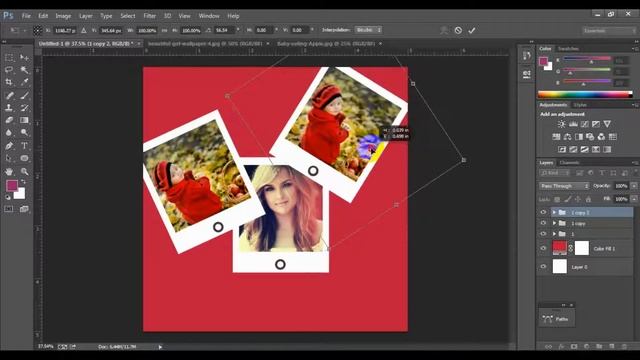This screenshot has height=360, width=640.
Task: Add an Exposure adjustment
Action: click(596, 124)
